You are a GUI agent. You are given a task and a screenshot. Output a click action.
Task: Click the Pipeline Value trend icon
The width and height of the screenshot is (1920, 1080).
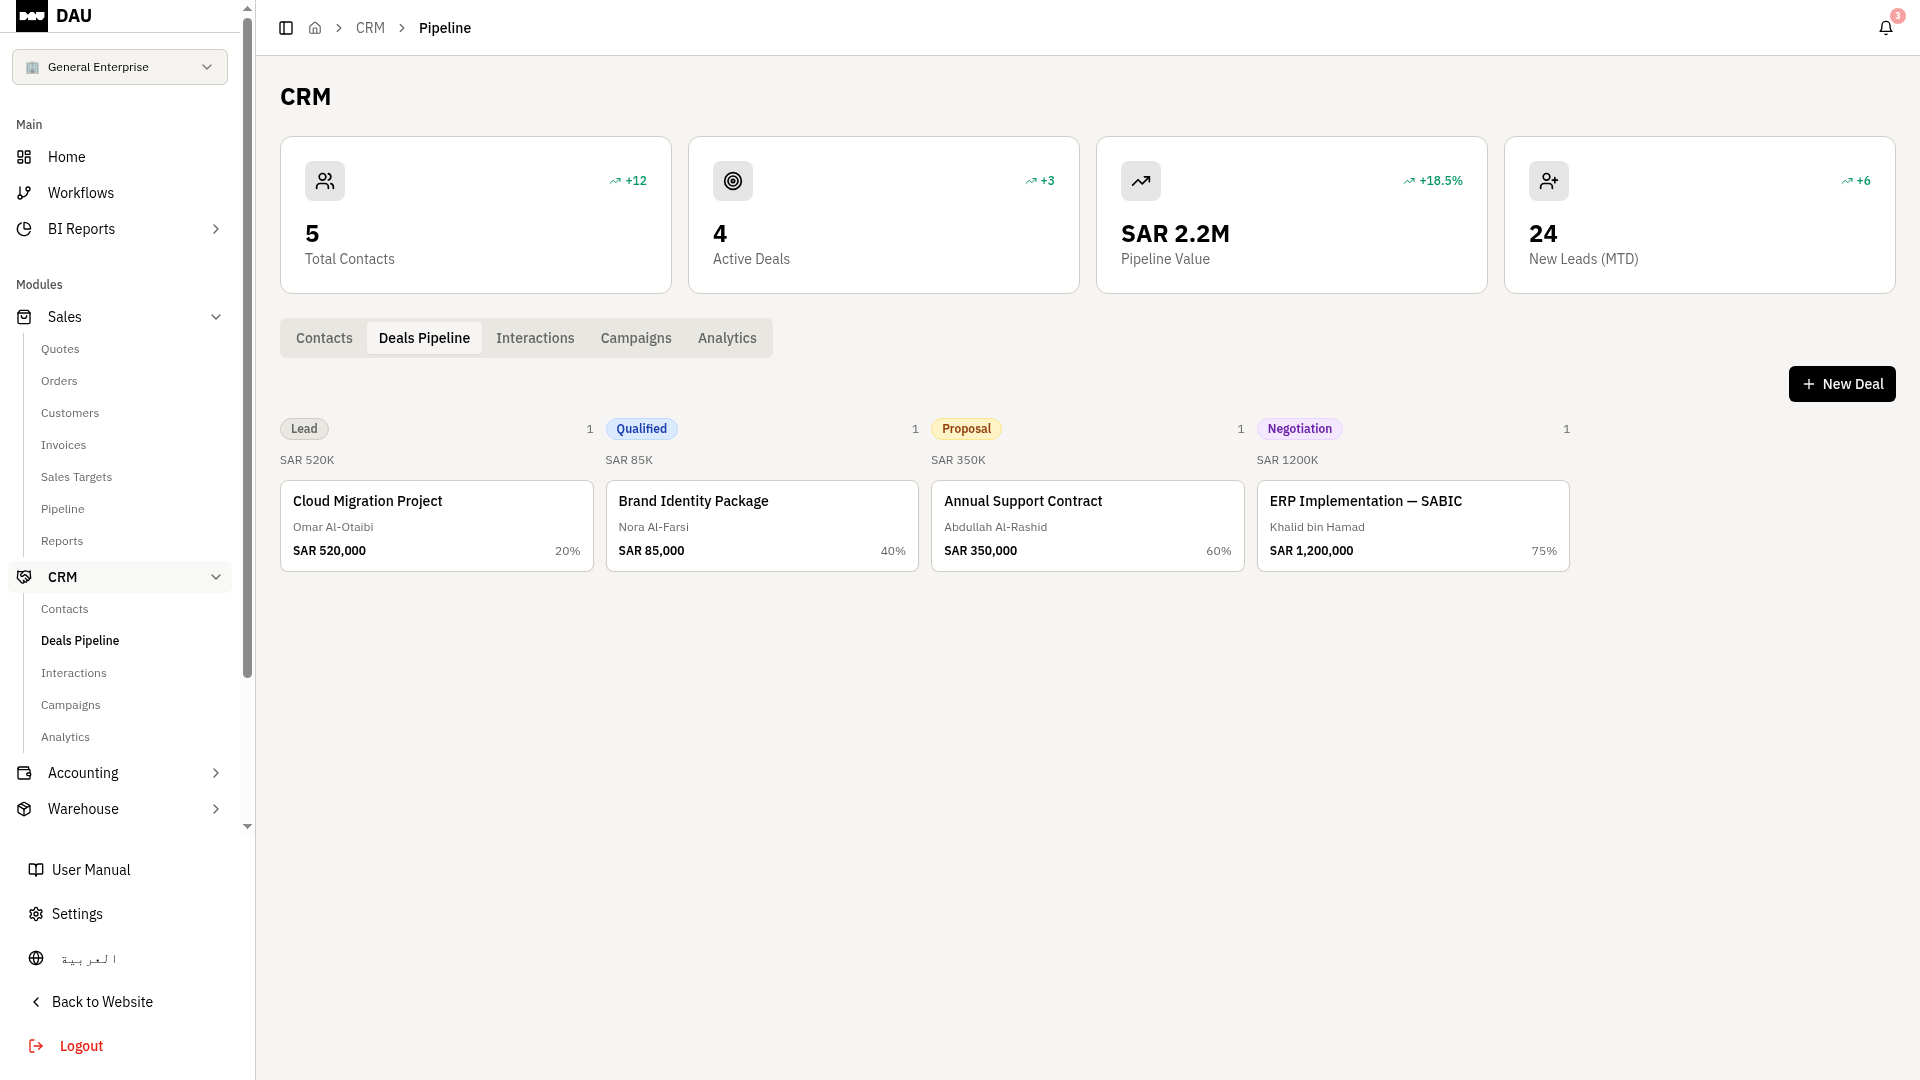1141,181
